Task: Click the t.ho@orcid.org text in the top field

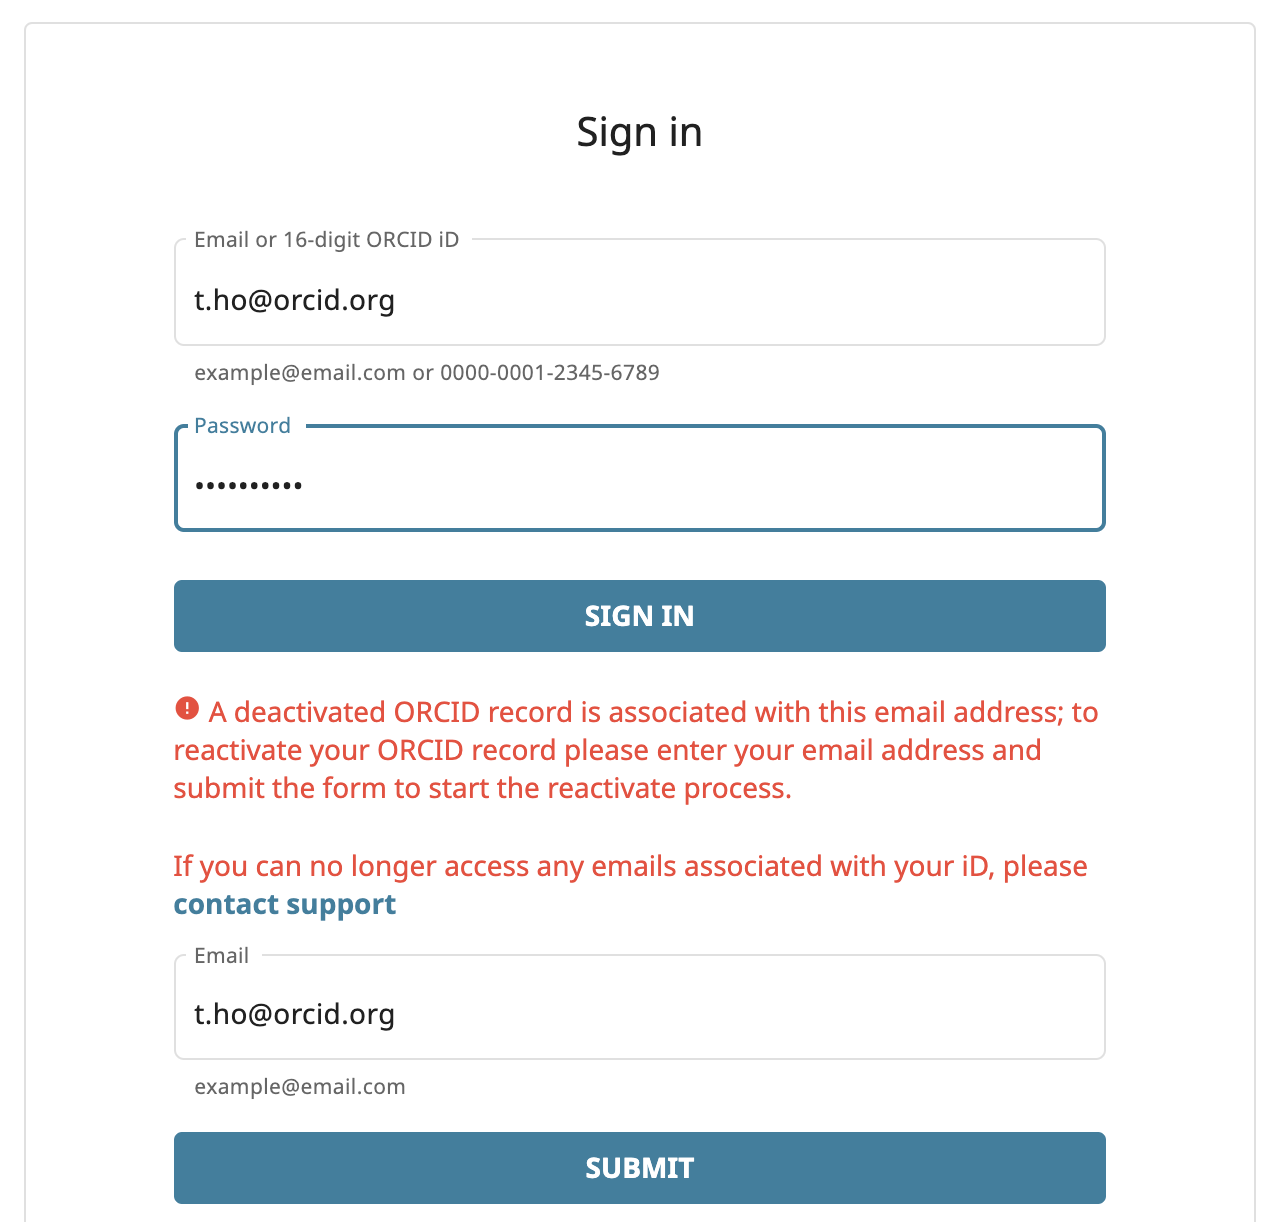Action: tap(295, 300)
